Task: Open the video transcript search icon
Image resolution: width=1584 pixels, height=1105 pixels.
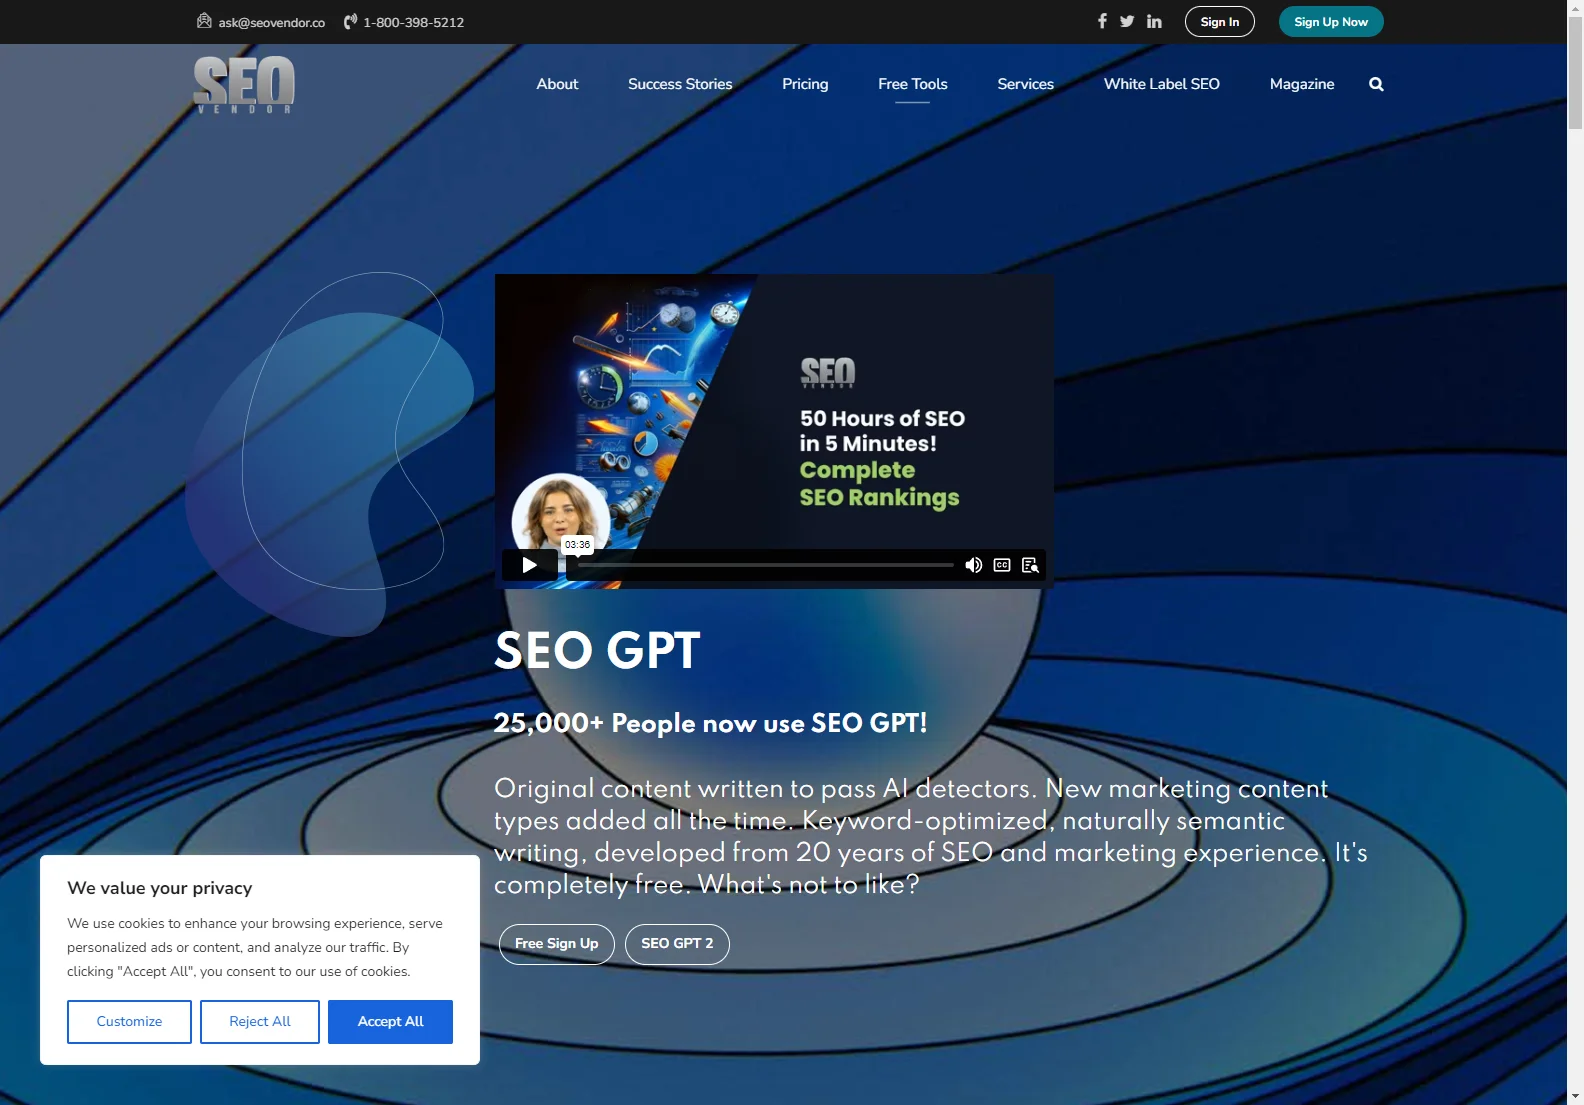Action: (x=1030, y=565)
